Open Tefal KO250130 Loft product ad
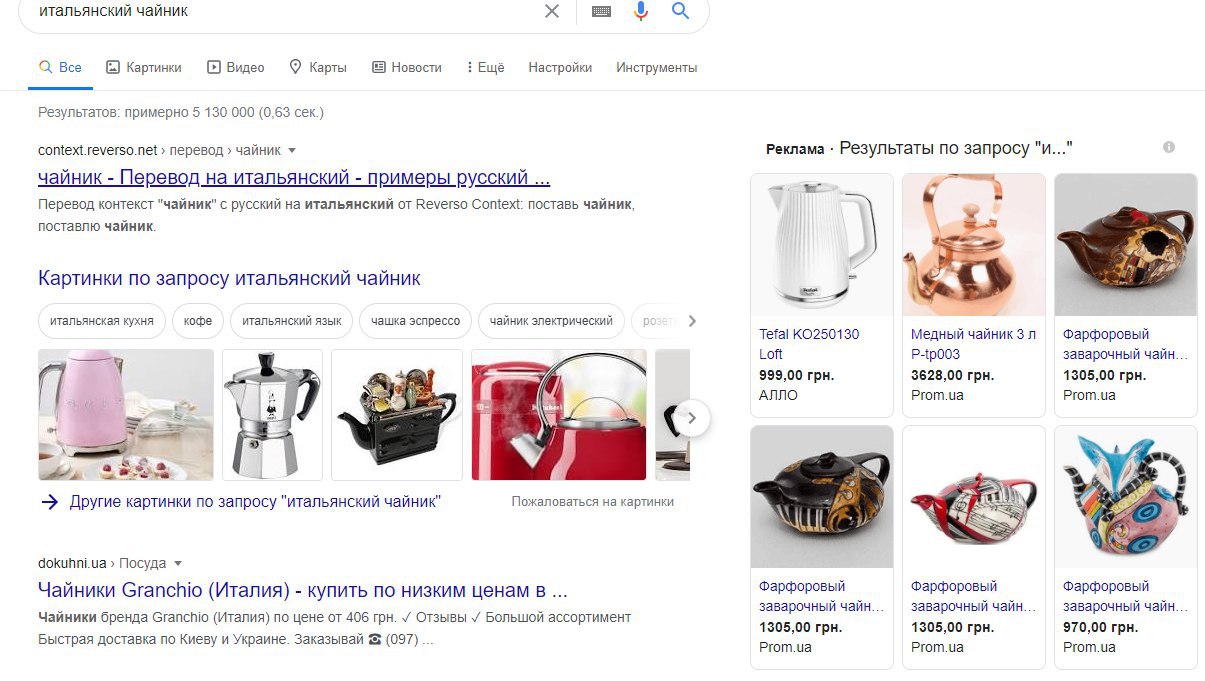1205x681 pixels. pyautogui.click(x=822, y=295)
